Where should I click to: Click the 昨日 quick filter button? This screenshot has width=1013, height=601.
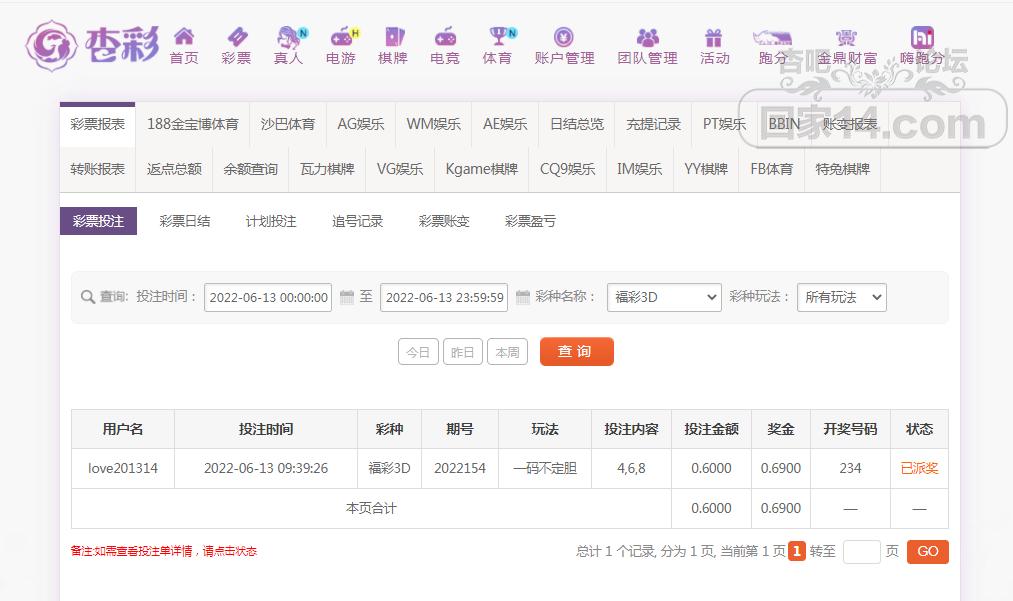[463, 352]
